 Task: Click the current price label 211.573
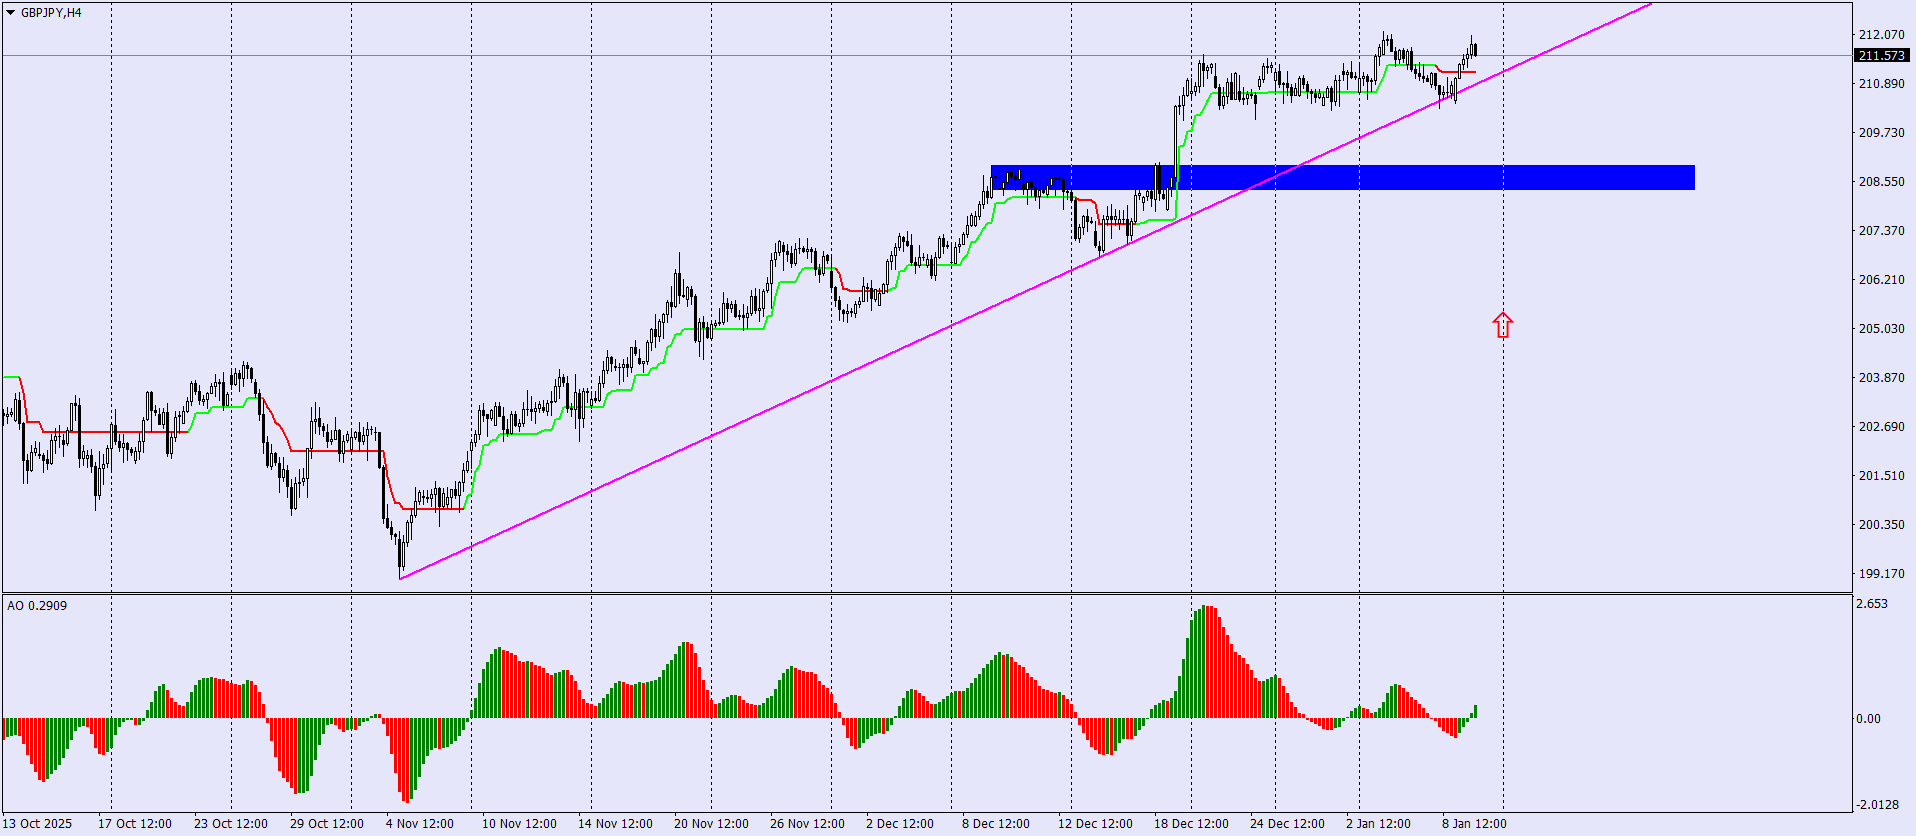1882,56
